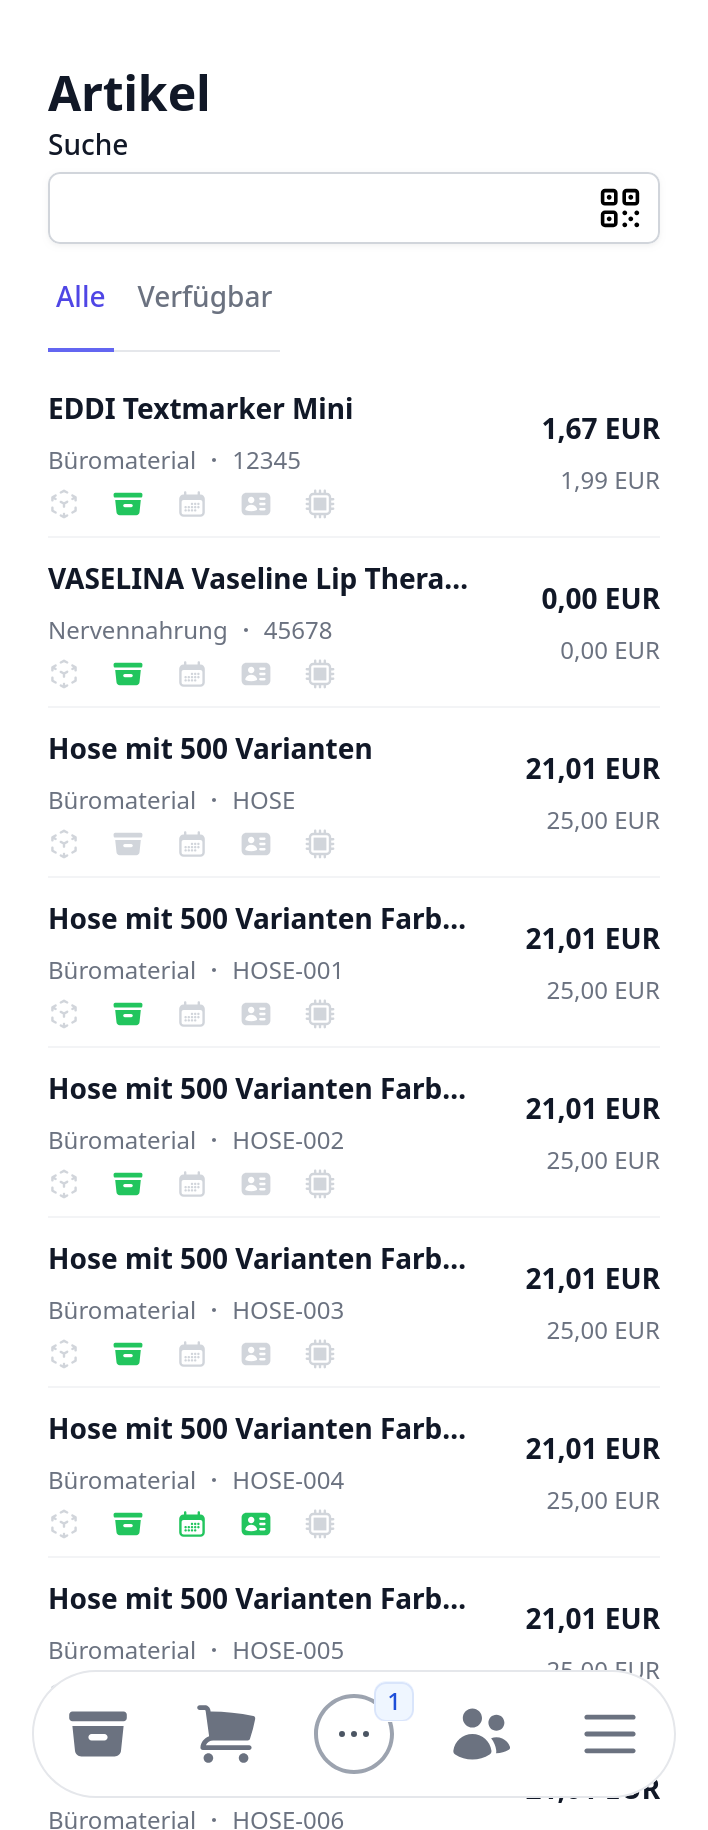The height and width of the screenshot is (1830, 708).
Task: Click grey box icon on HOSE article
Action: [x=128, y=844]
